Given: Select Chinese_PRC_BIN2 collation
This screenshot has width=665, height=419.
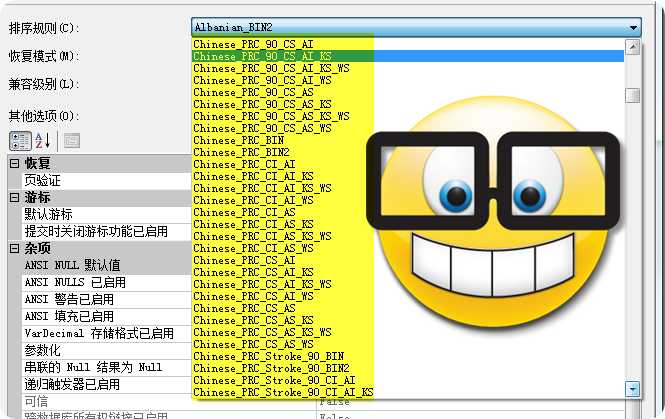Looking at the screenshot, I should click(408, 152).
